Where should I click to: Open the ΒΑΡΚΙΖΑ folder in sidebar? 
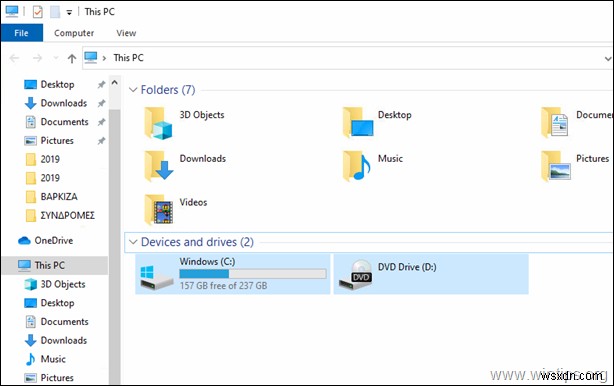52,197
